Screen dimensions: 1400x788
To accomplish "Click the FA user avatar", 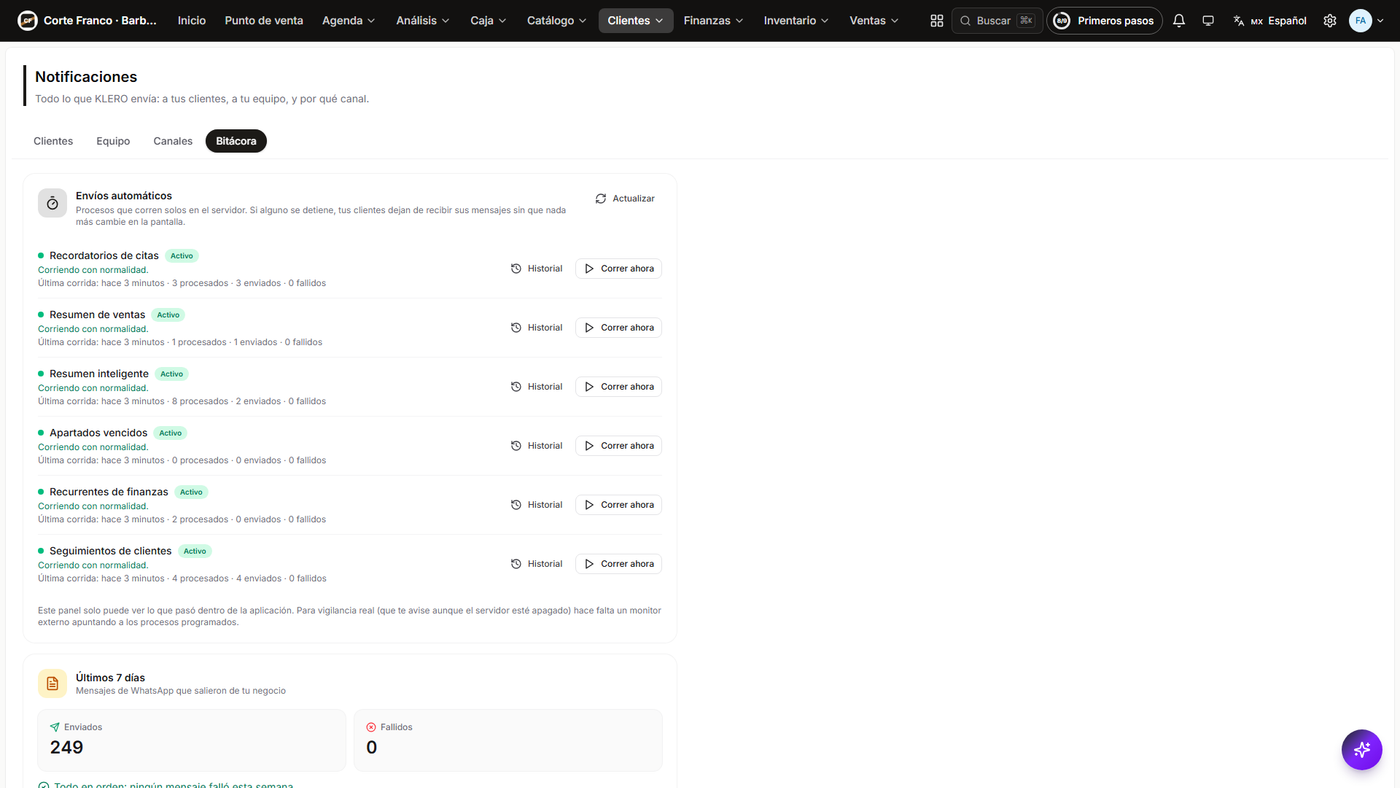I will [1360, 20].
